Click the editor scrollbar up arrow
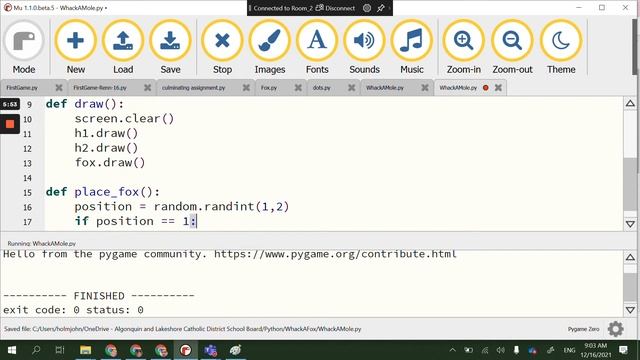 [630, 104]
